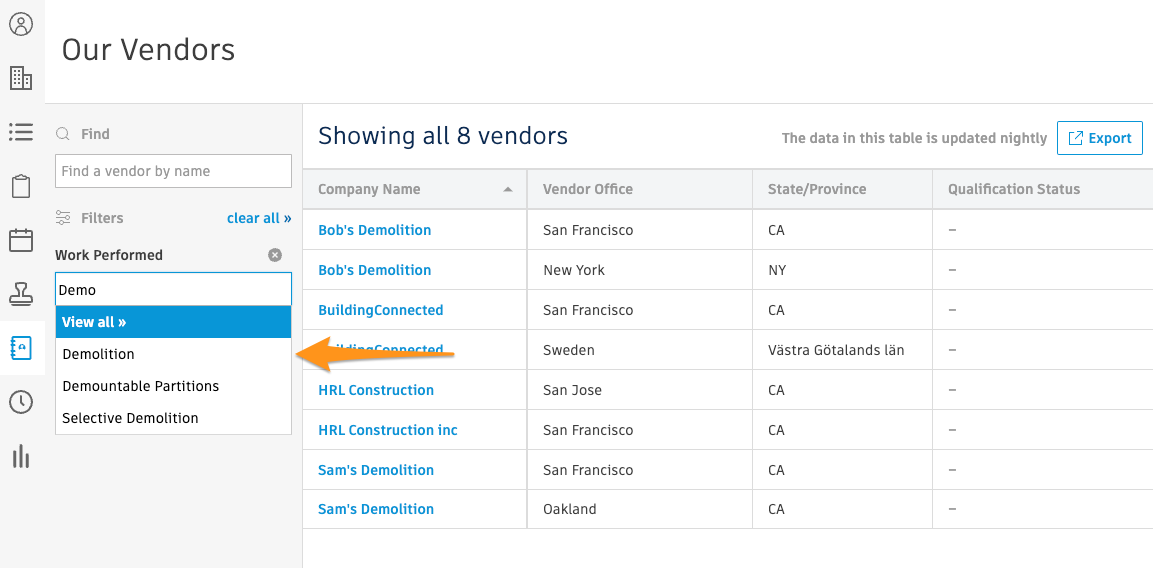This screenshot has width=1153, height=568.
Task: Select 'Selective Demolition' from the dropdown
Action: click(x=174, y=418)
